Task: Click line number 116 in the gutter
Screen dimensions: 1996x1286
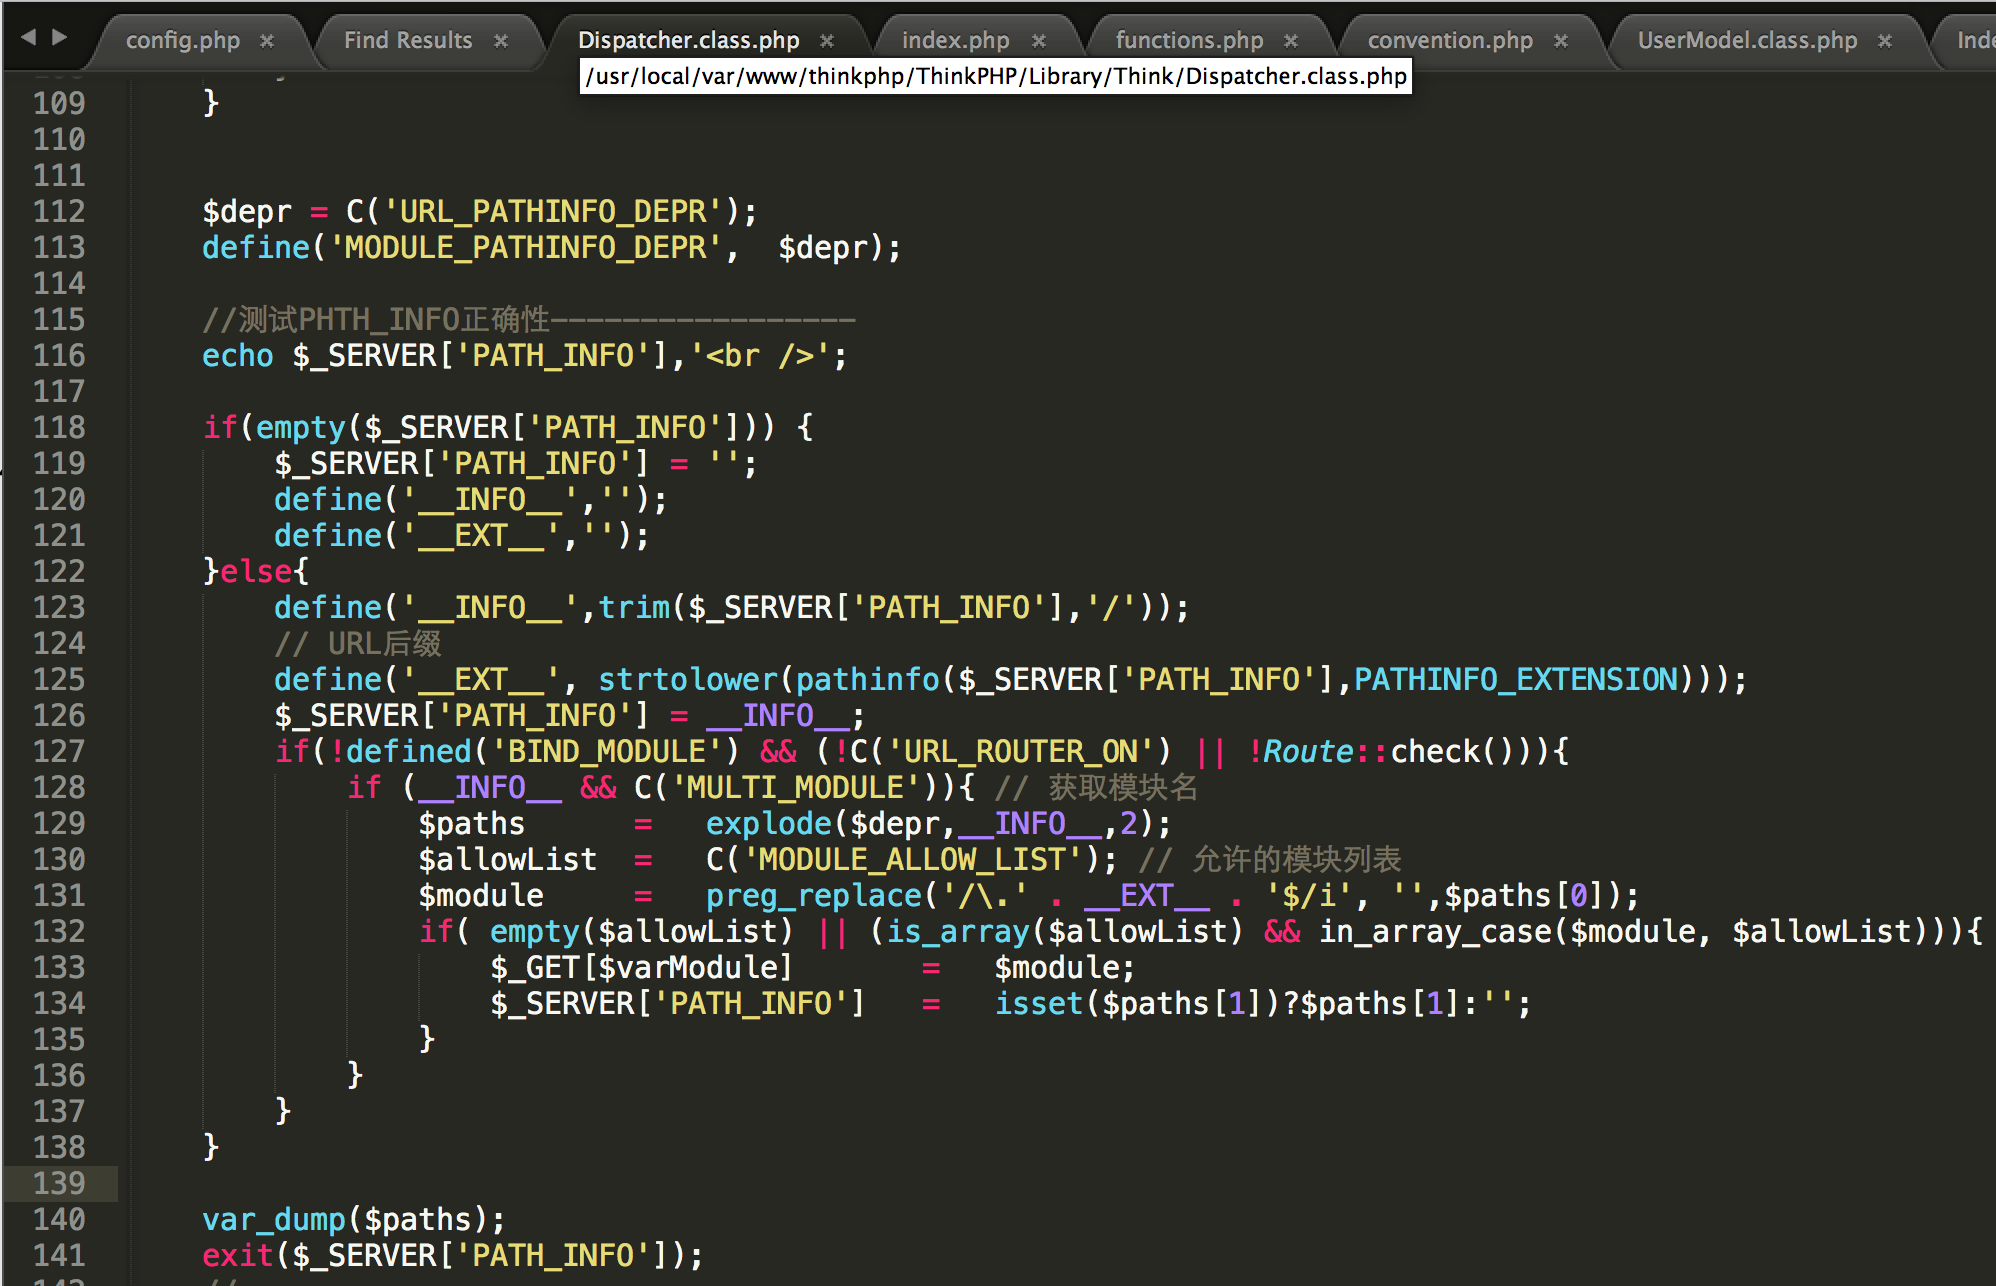Action: [59, 355]
